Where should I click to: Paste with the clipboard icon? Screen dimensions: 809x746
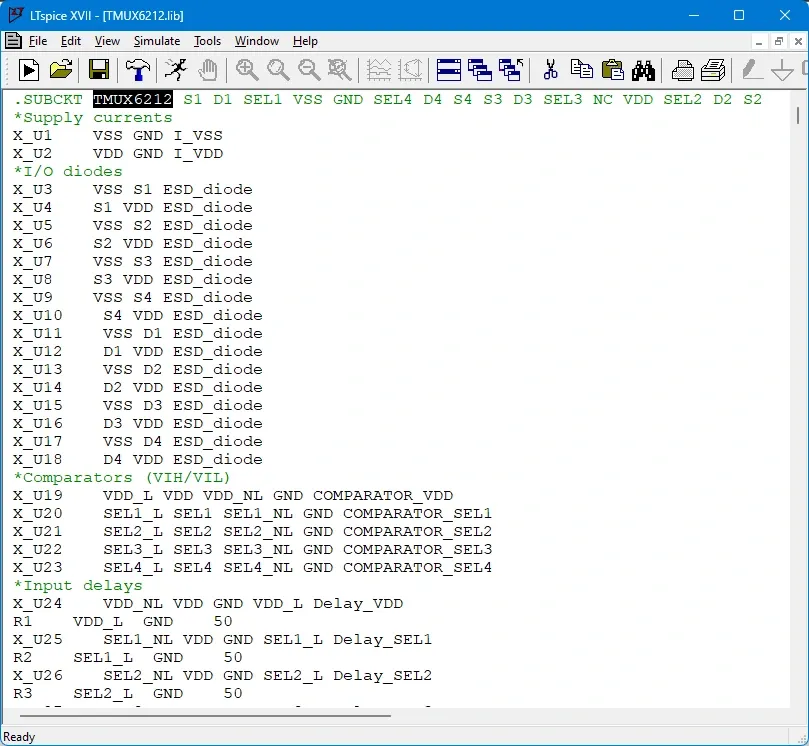point(612,70)
